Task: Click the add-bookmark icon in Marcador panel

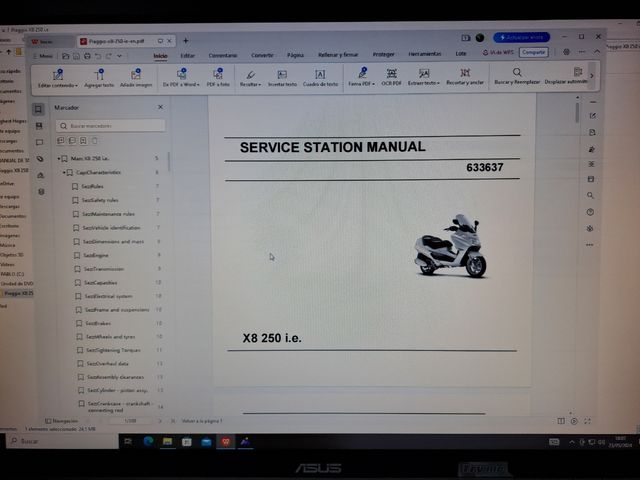Action: (83, 141)
